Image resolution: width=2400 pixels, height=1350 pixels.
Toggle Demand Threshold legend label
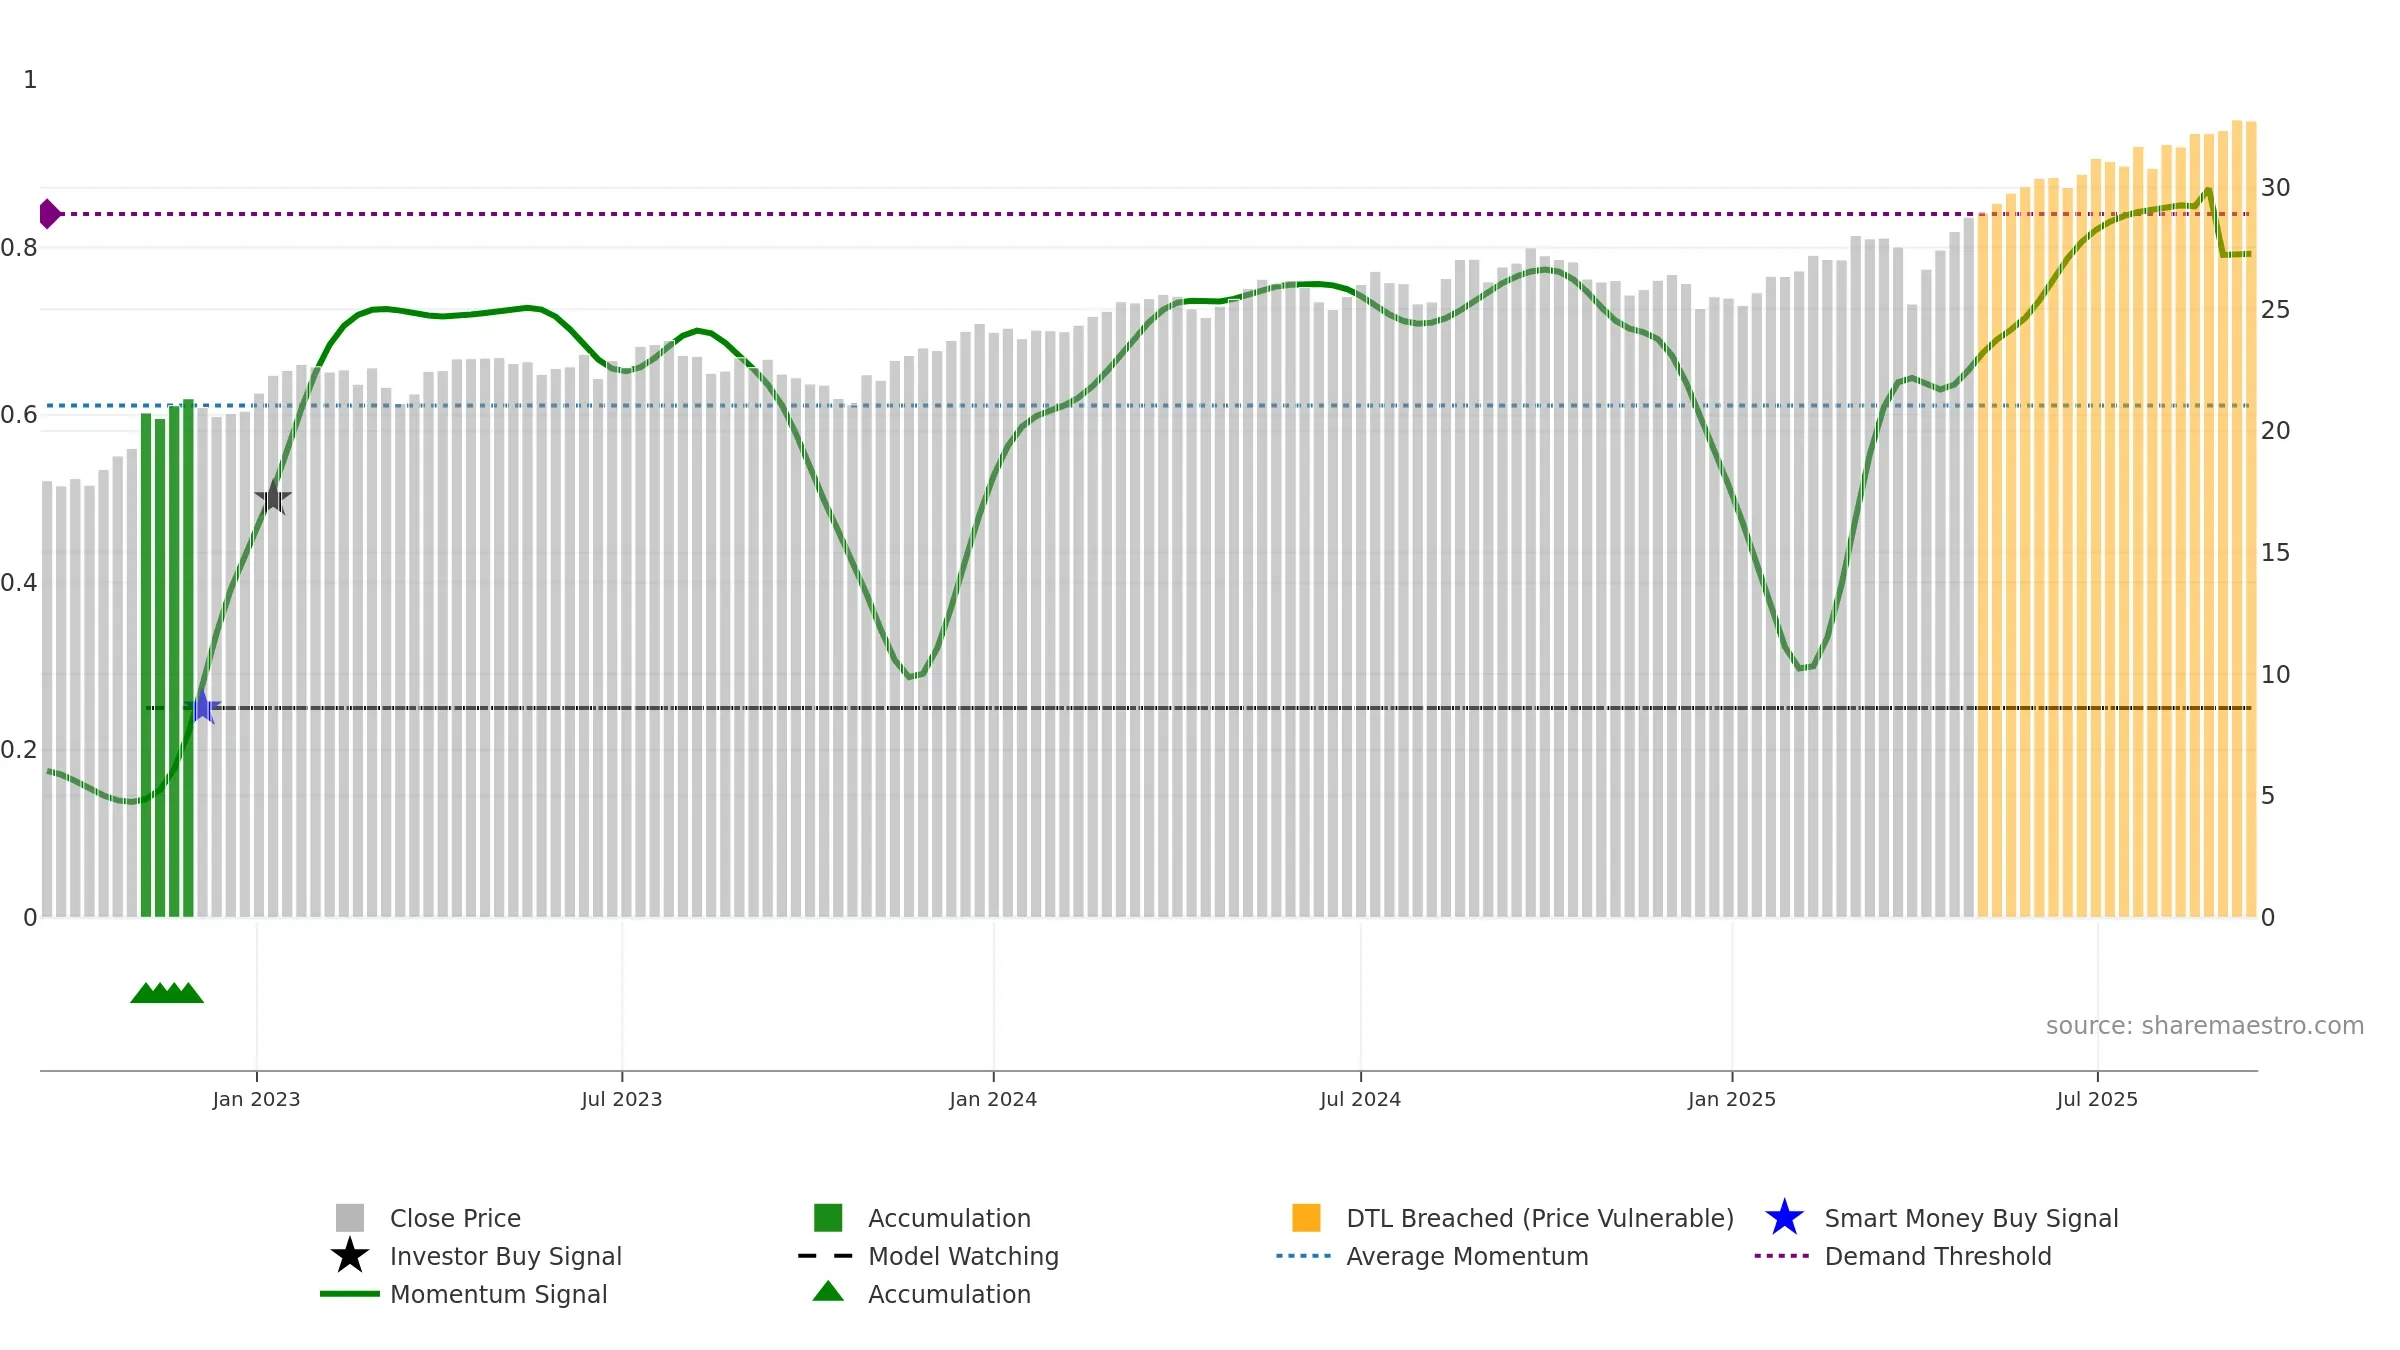coord(1938,1256)
